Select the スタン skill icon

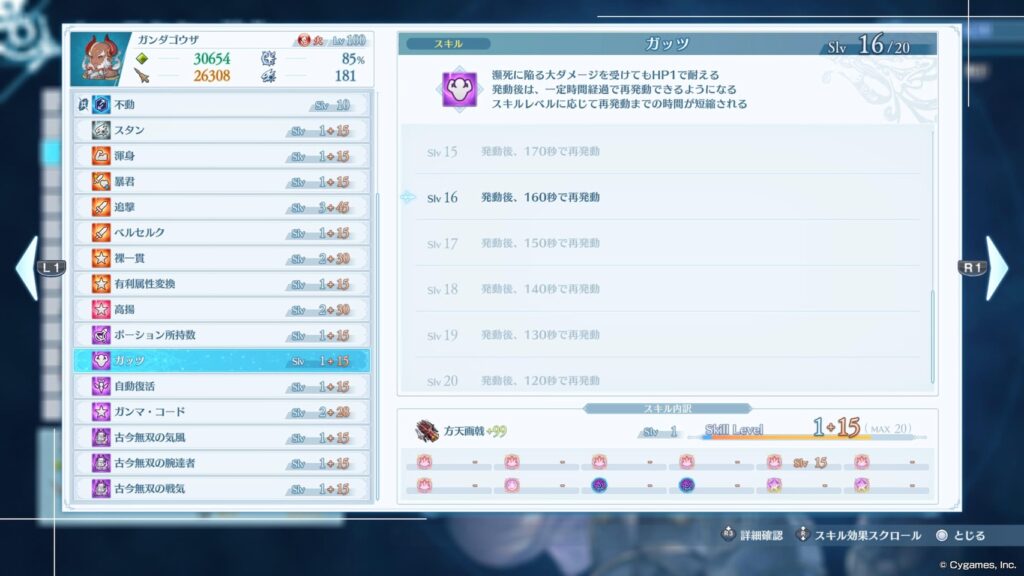101,130
